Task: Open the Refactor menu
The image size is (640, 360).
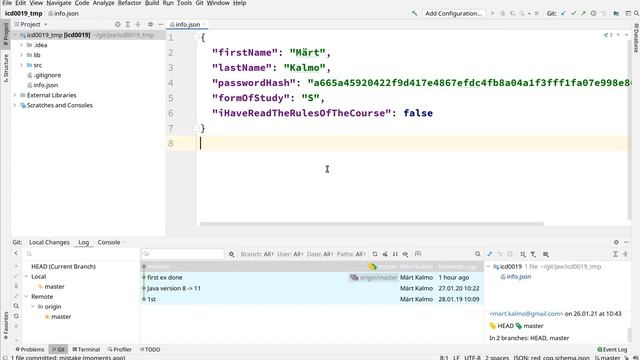Action: coord(129,3)
